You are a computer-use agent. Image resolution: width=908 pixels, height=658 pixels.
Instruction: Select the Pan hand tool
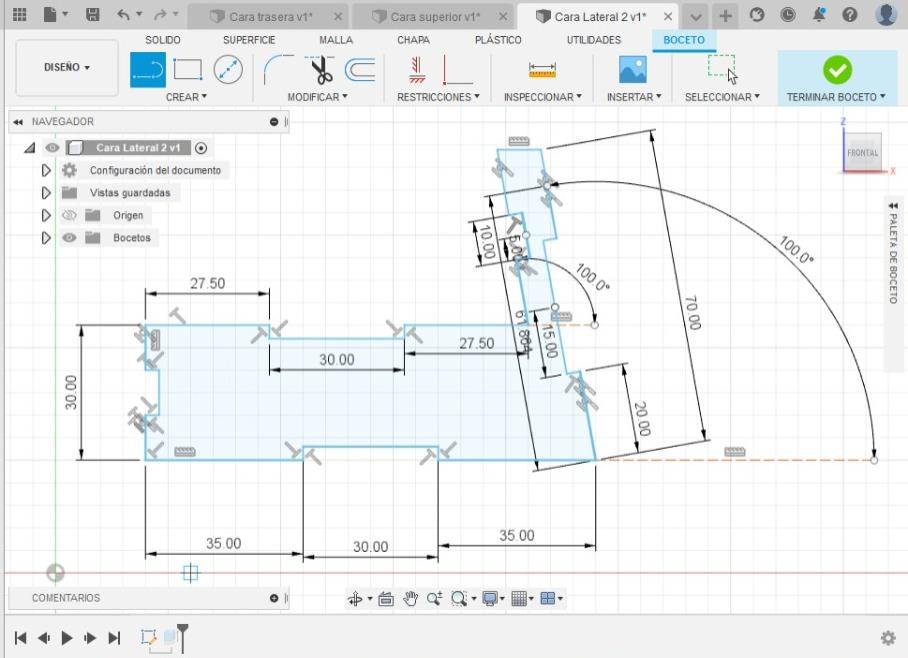pos(411,598)
